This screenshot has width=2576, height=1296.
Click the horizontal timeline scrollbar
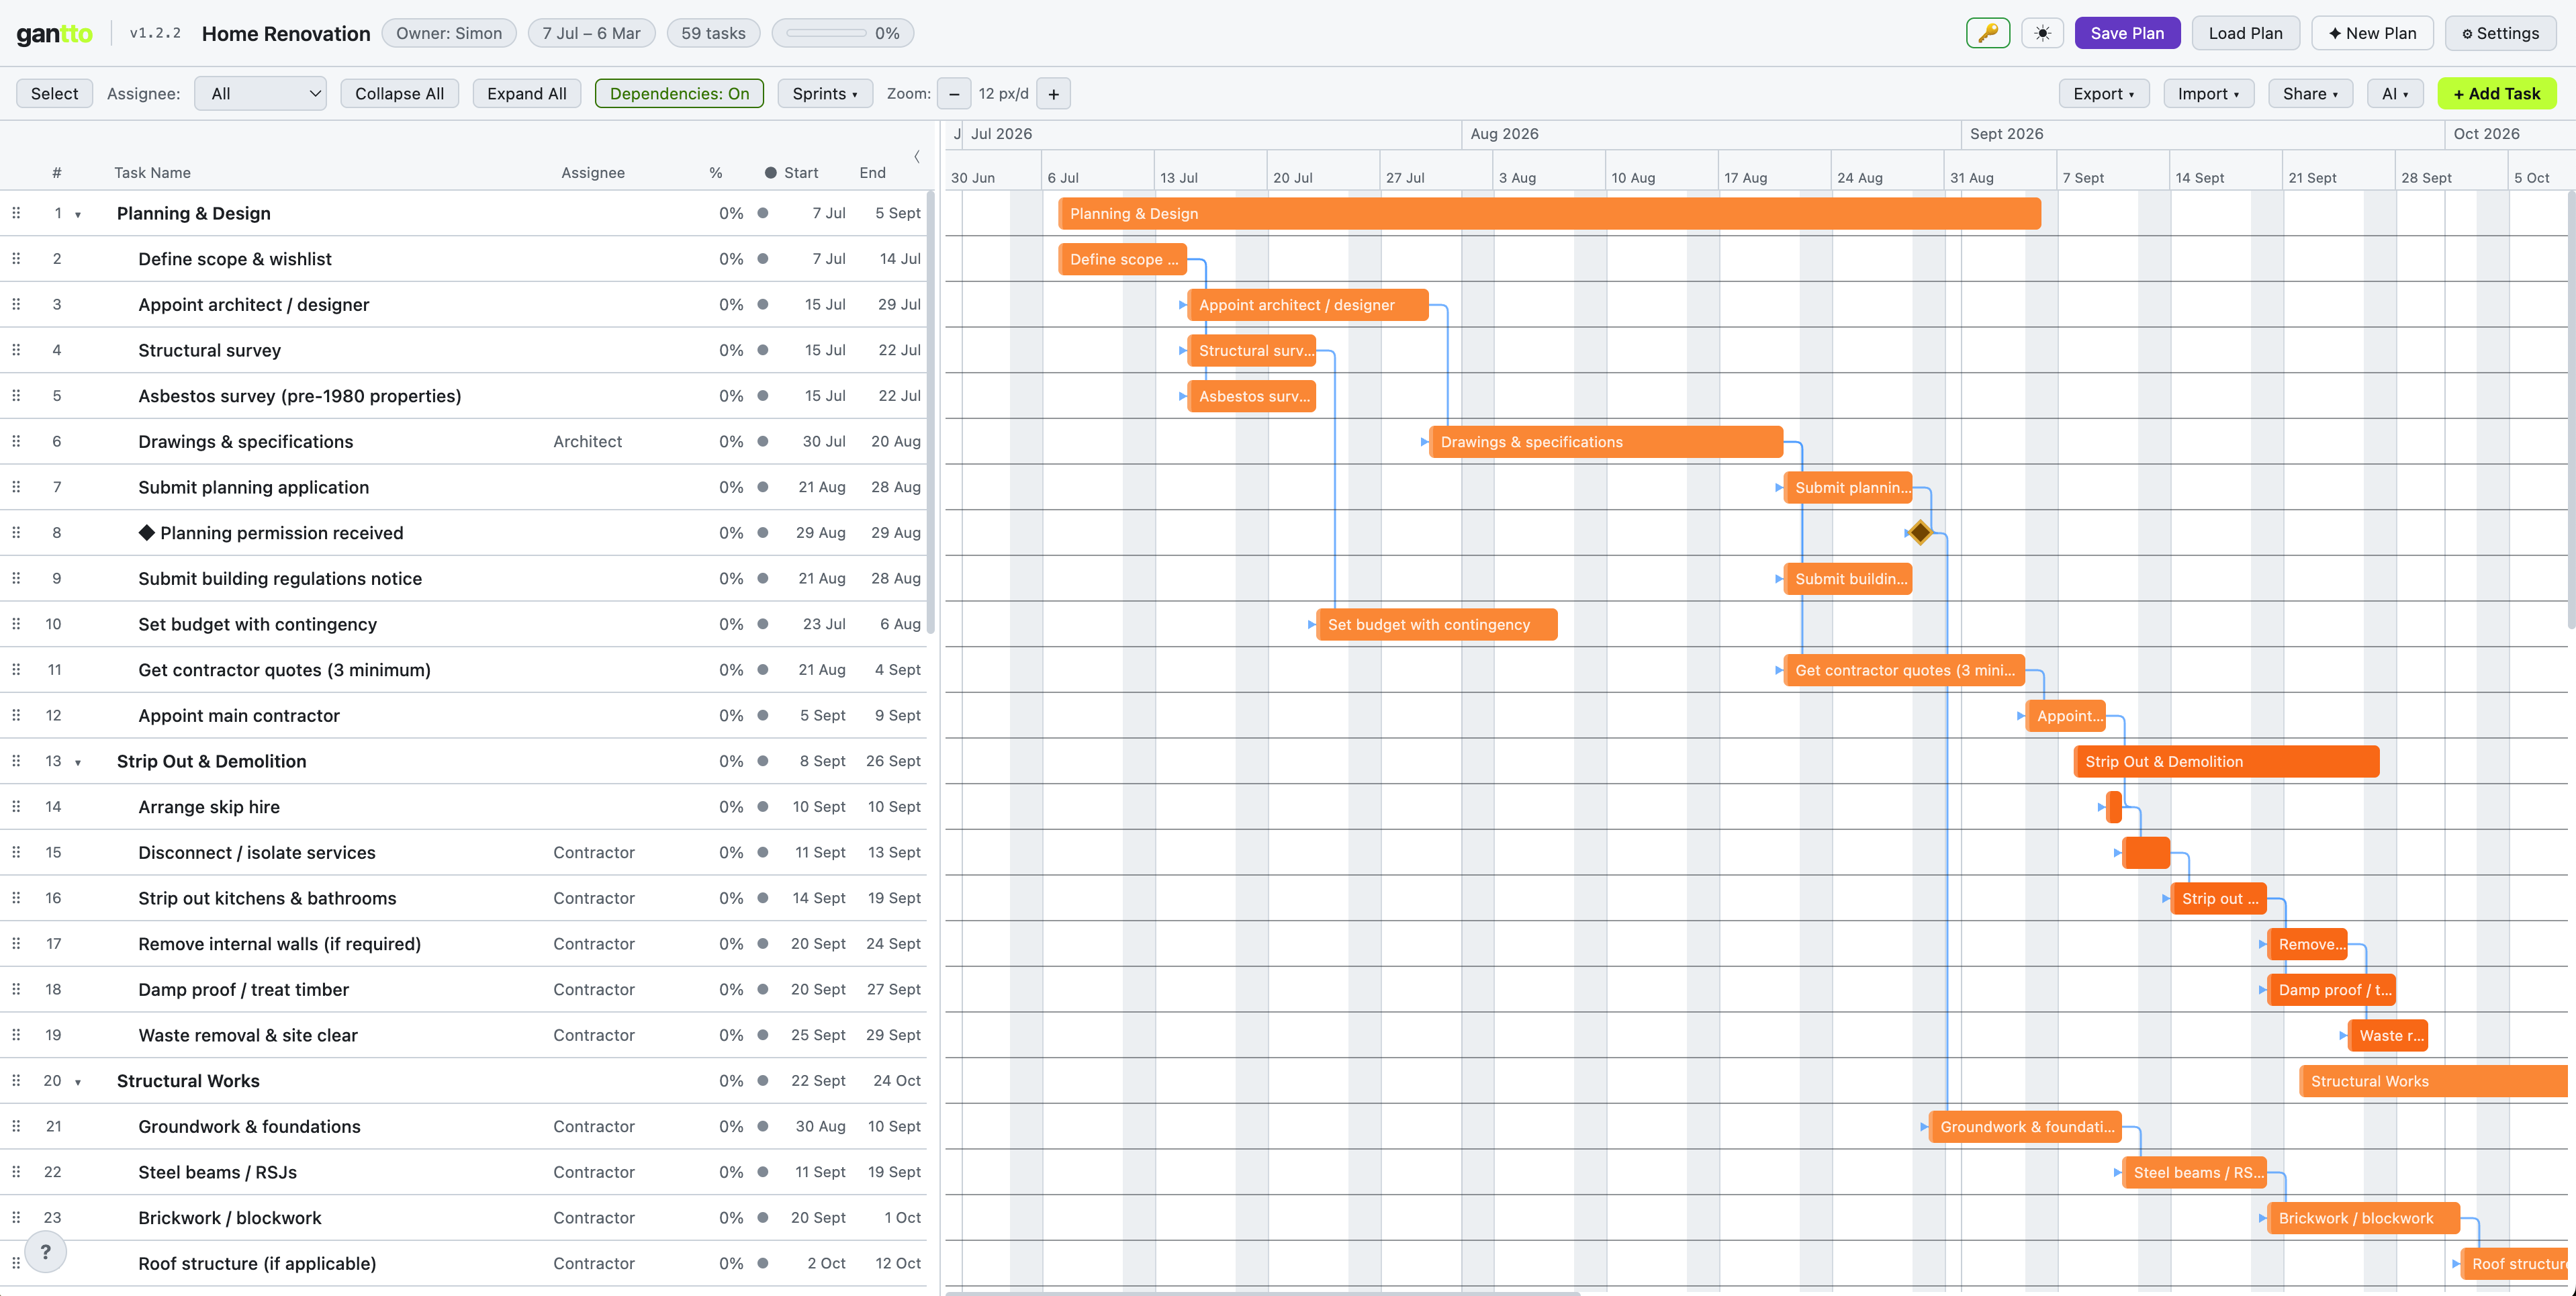pyautogui.click(x=1262, y=1292)
